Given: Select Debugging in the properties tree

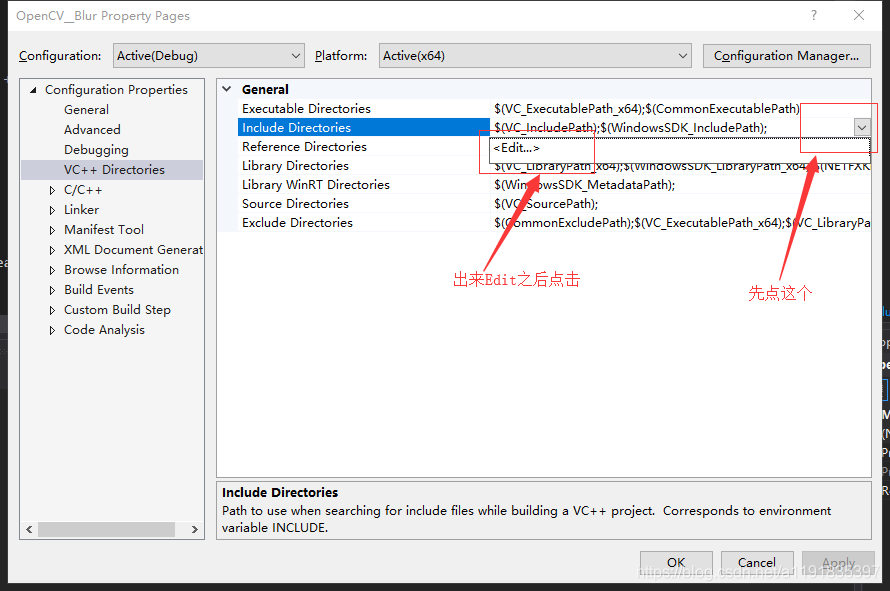Looking at the screenshot, I should (96, 150).
